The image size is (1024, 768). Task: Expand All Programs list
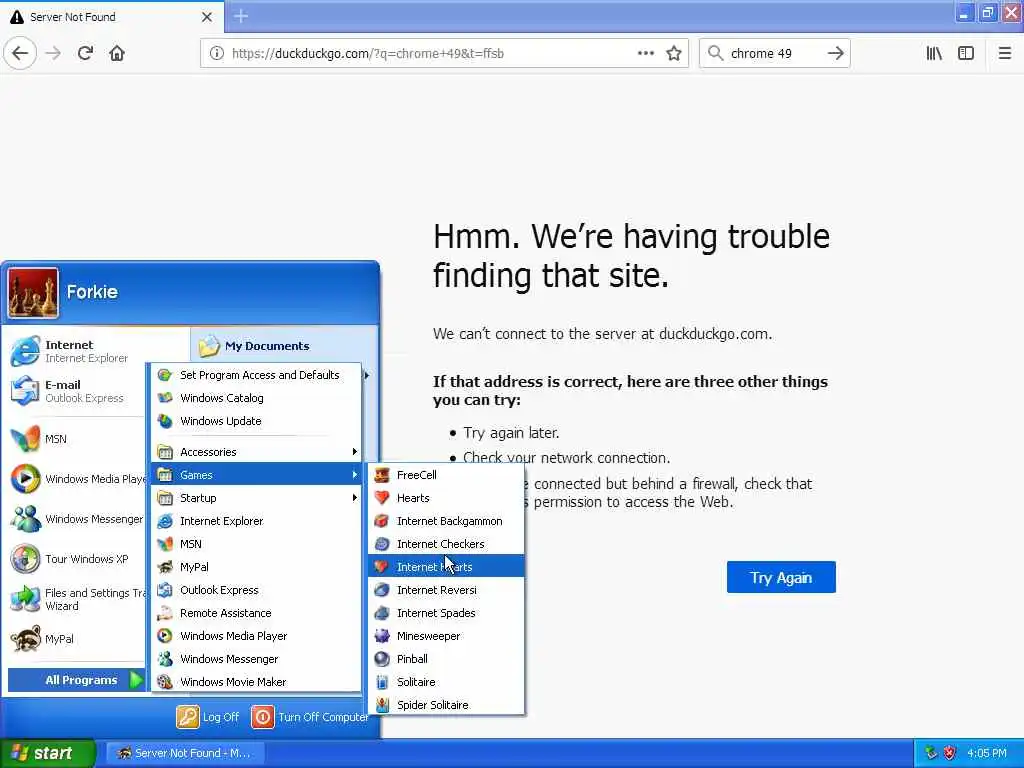(76, 680)
